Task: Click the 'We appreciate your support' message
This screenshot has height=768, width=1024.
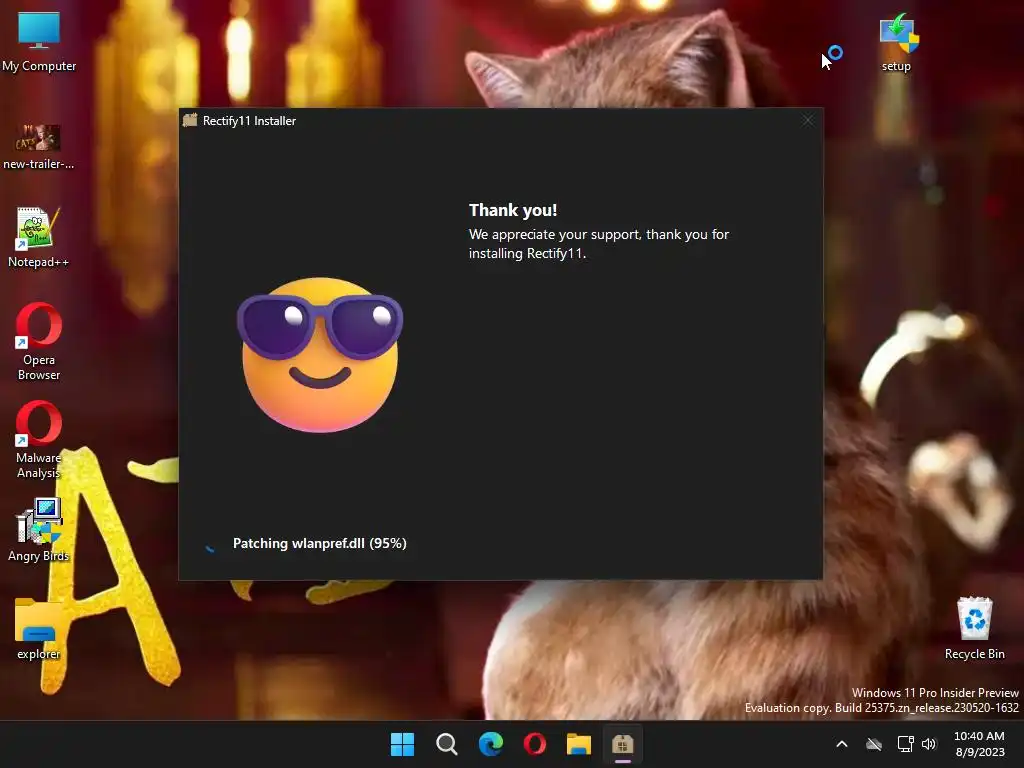Action: coord(599,244)
